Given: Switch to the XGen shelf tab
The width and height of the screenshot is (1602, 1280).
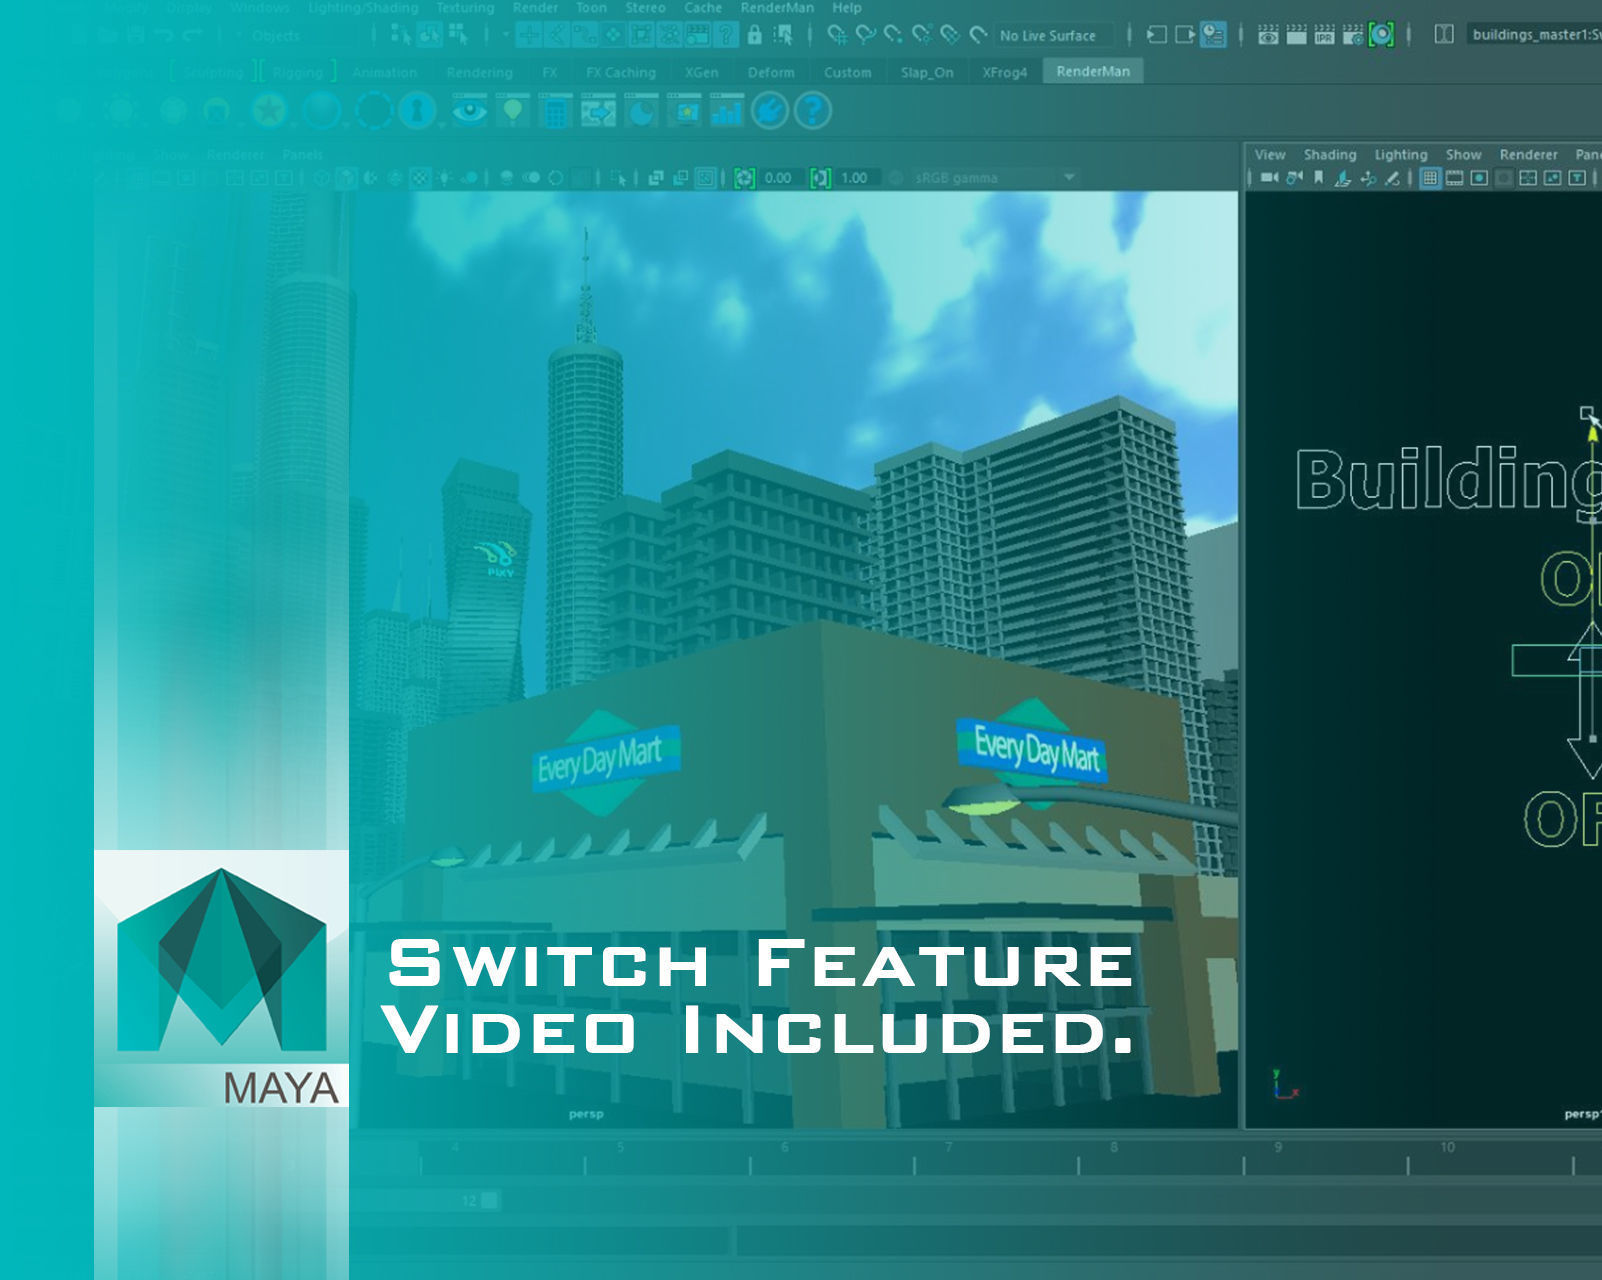Looking at the screenshot, I should (x=701, y=73).
